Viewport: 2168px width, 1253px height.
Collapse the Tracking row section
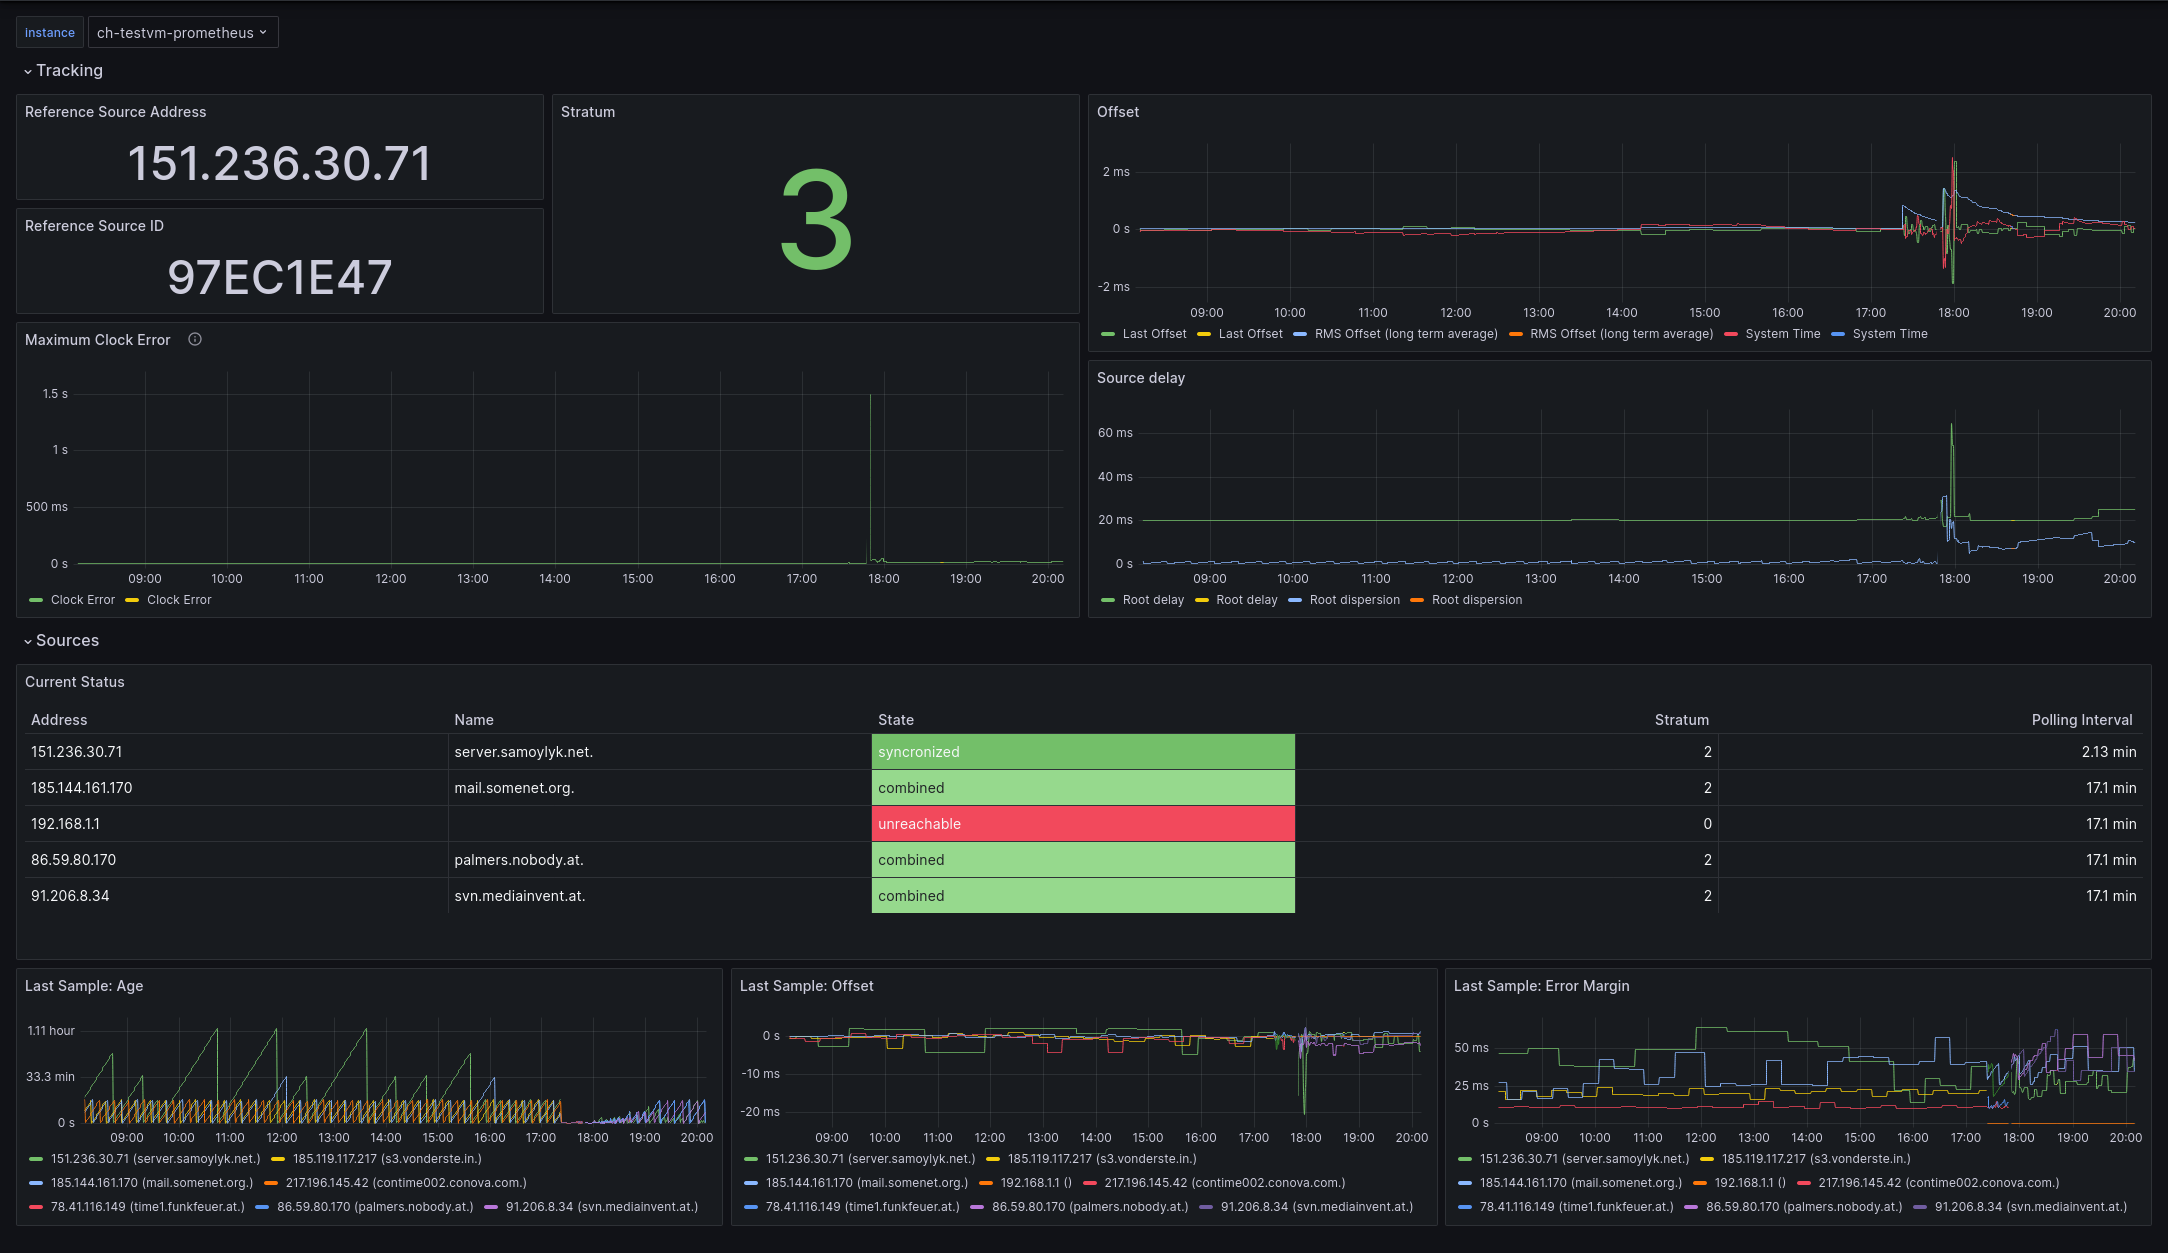68,70
